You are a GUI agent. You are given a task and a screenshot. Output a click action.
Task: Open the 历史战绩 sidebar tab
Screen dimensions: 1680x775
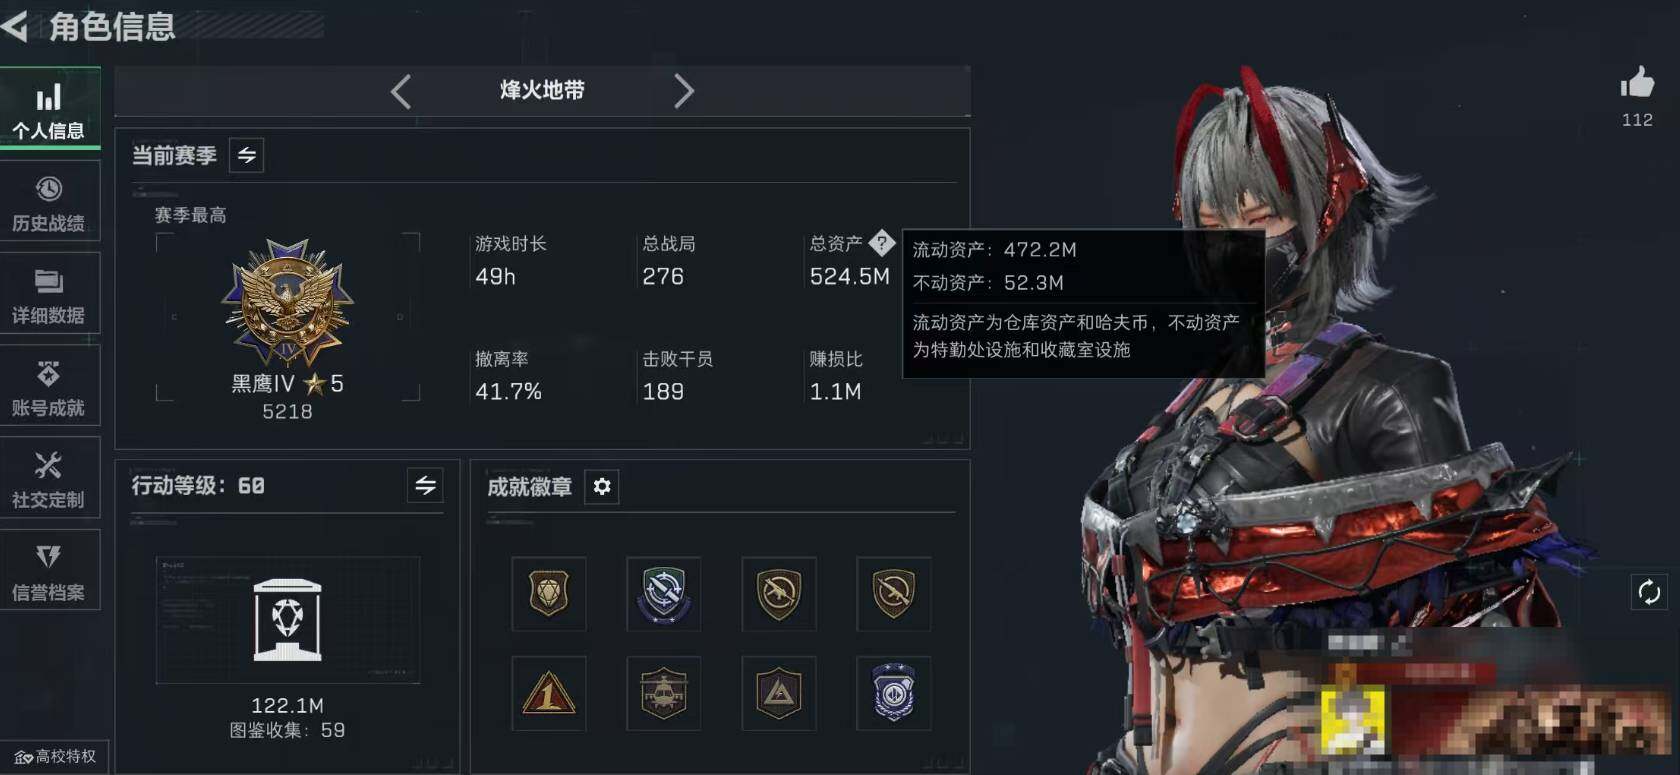[49, 202]
